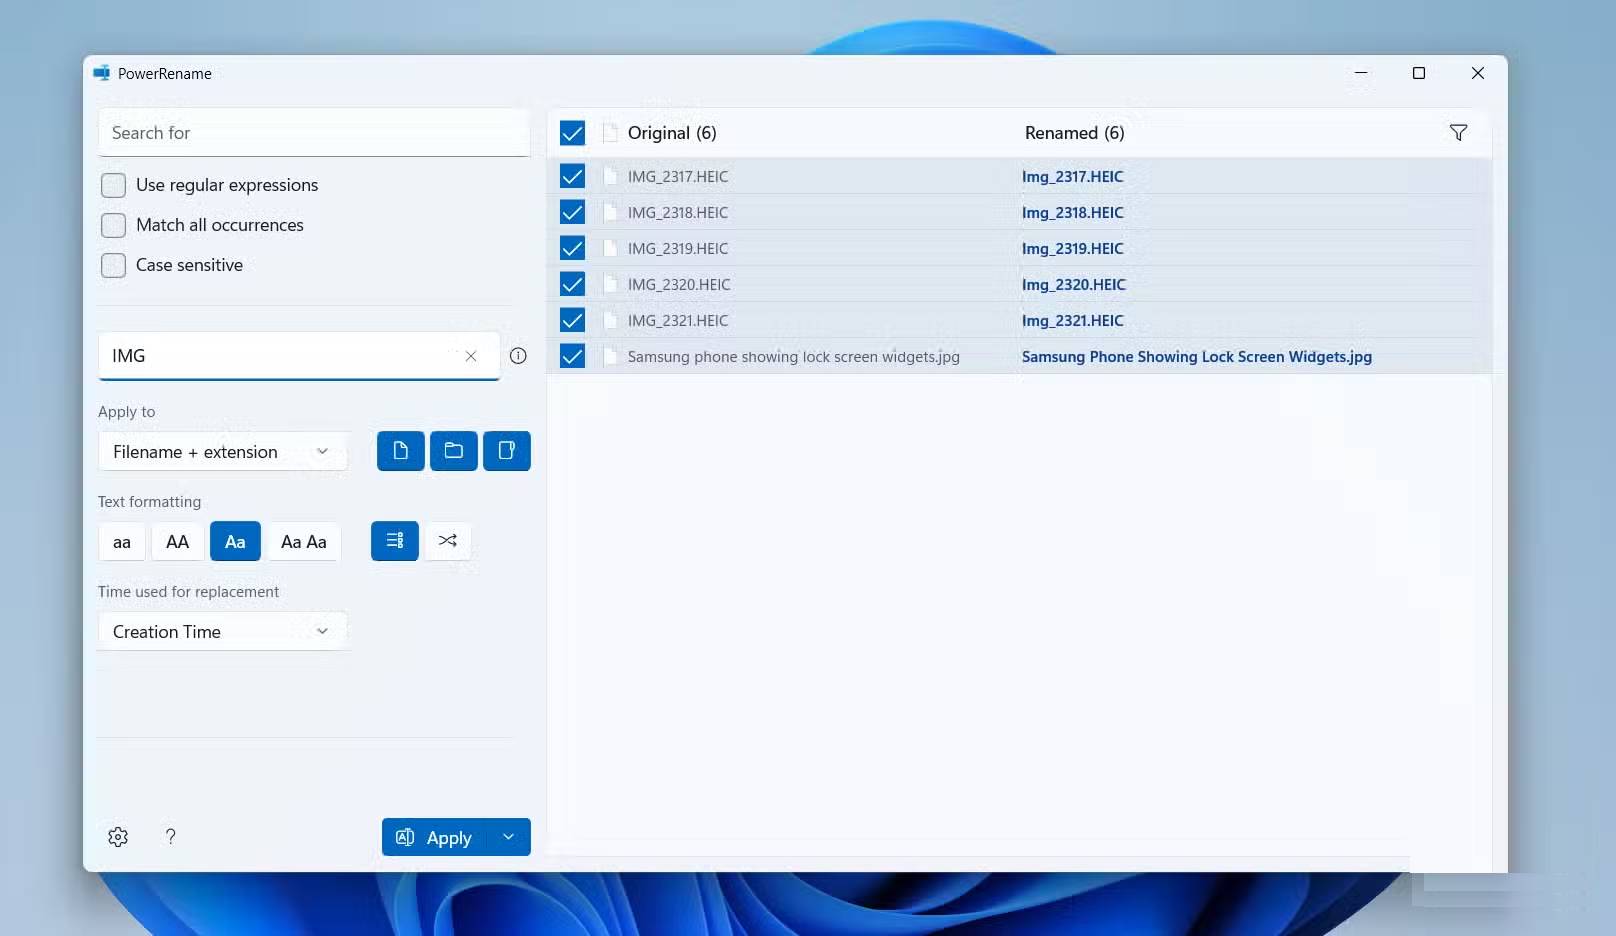Enable the enumerate items icon button
Viewport: 1616px width, 936px height.
394,541
